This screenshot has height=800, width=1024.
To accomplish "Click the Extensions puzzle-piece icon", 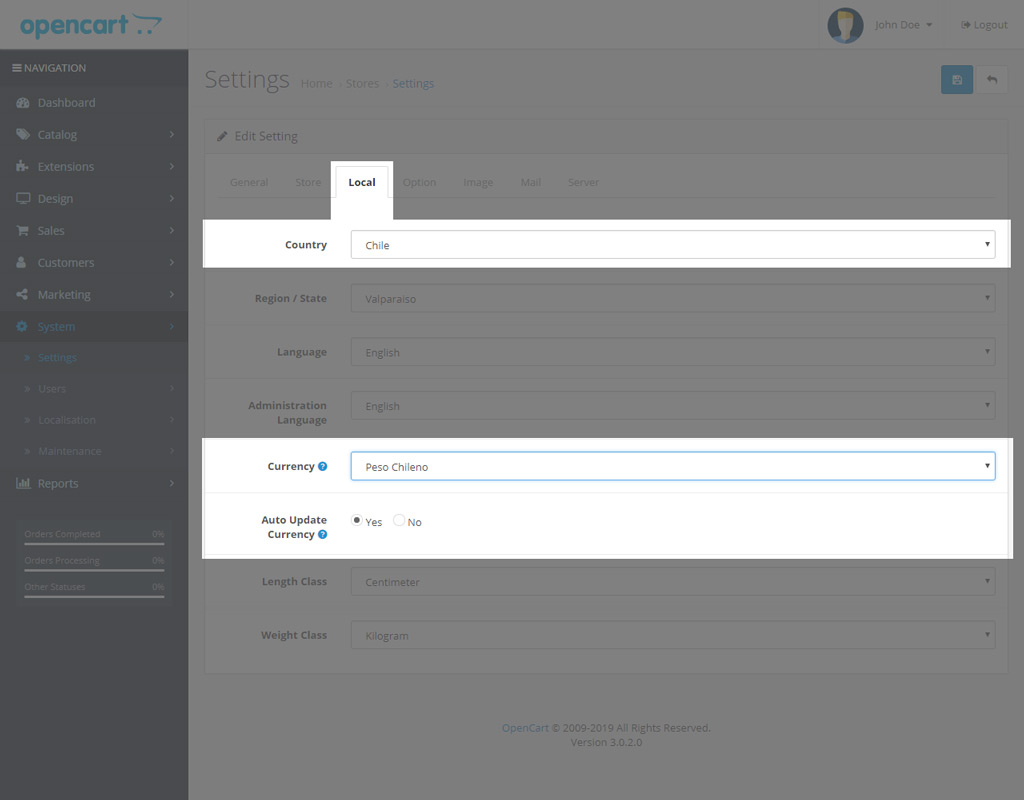I will tap(22, 166).
